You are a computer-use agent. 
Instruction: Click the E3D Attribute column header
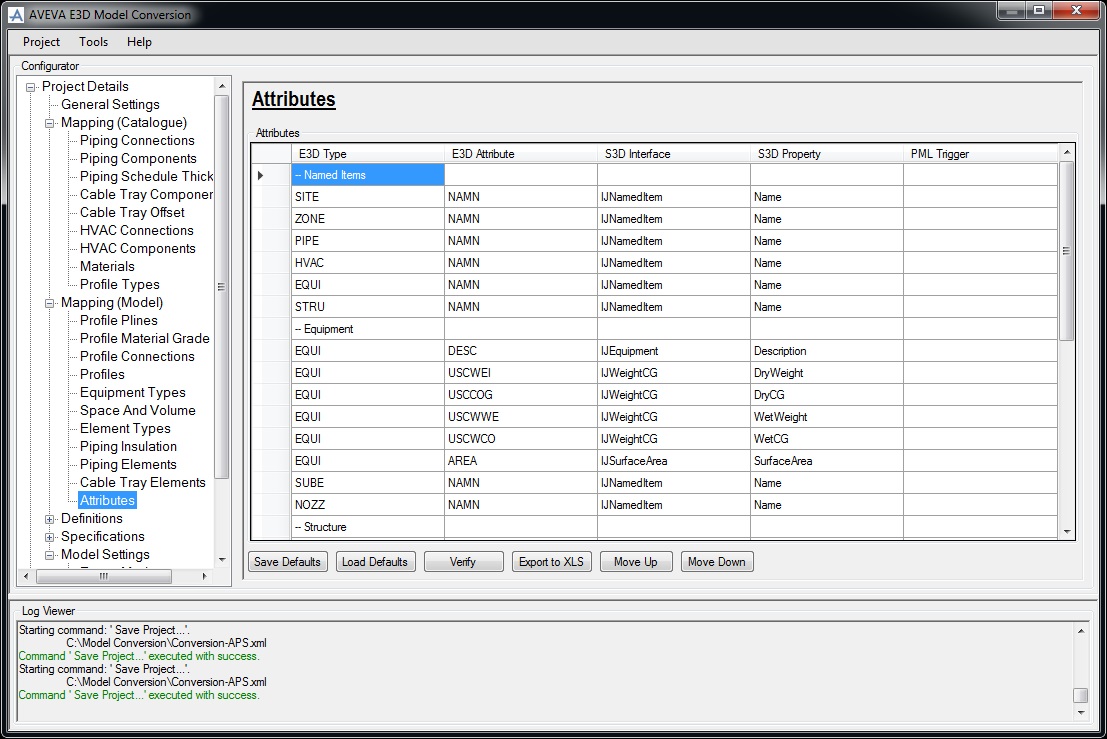click(521, 154)
